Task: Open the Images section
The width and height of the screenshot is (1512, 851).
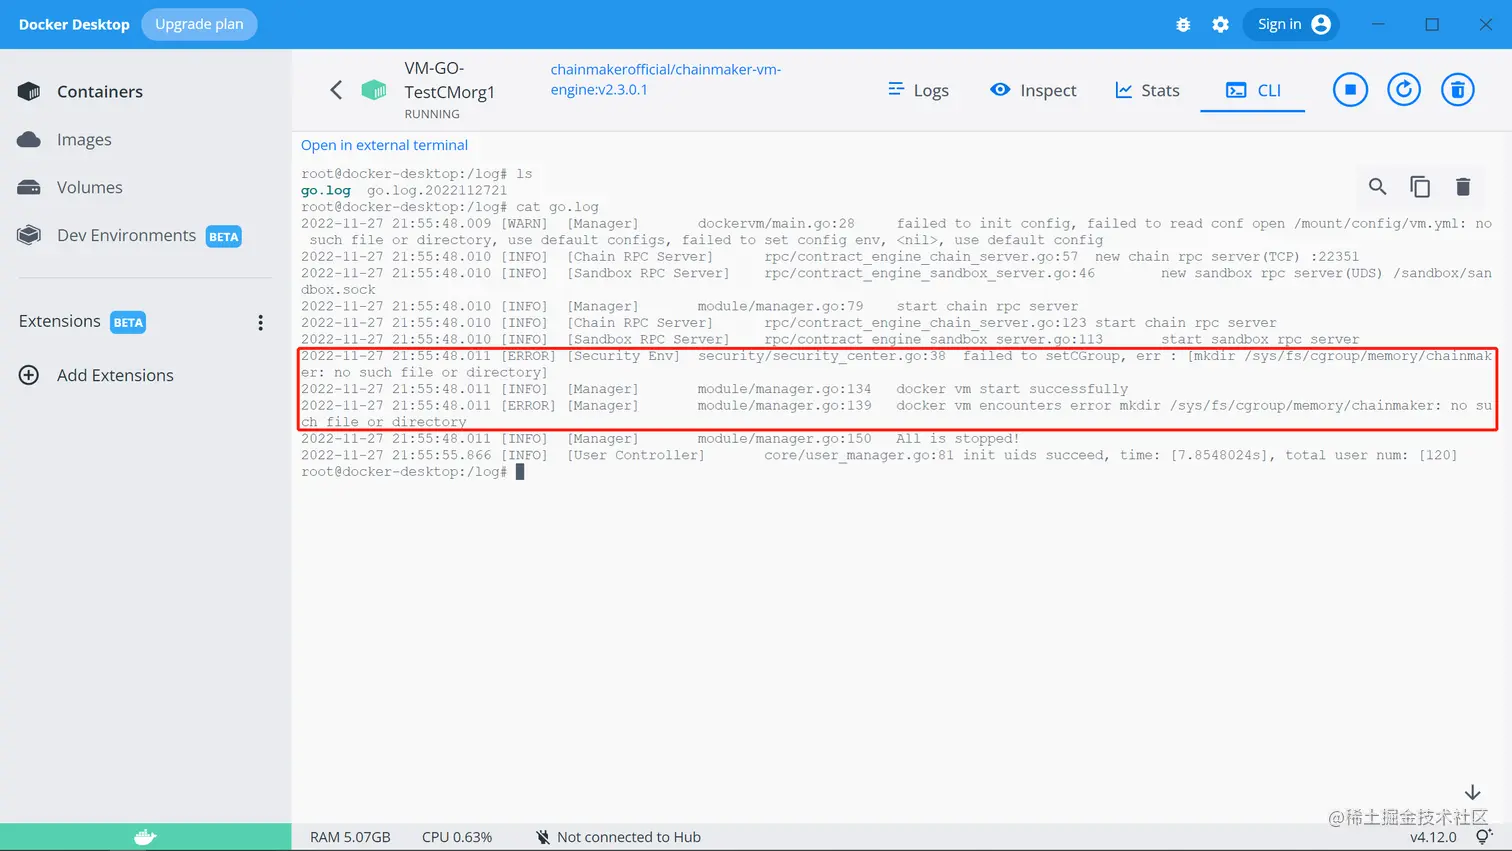Action: 84,139
